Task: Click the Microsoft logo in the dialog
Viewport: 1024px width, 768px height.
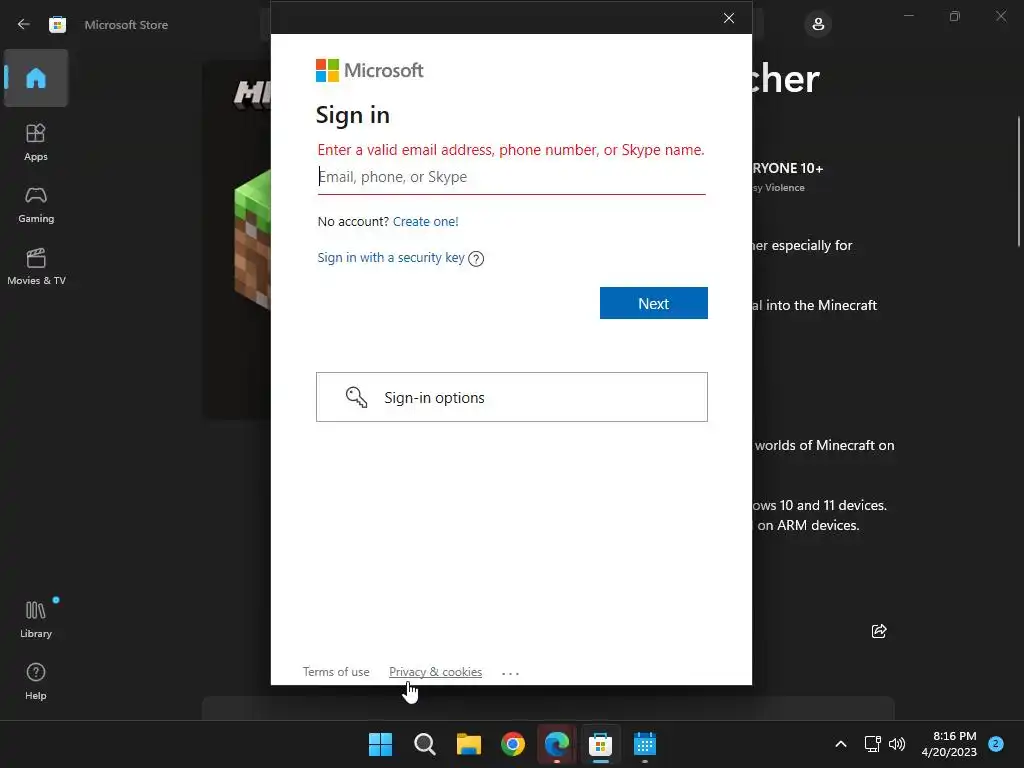Action: point(370,71)
